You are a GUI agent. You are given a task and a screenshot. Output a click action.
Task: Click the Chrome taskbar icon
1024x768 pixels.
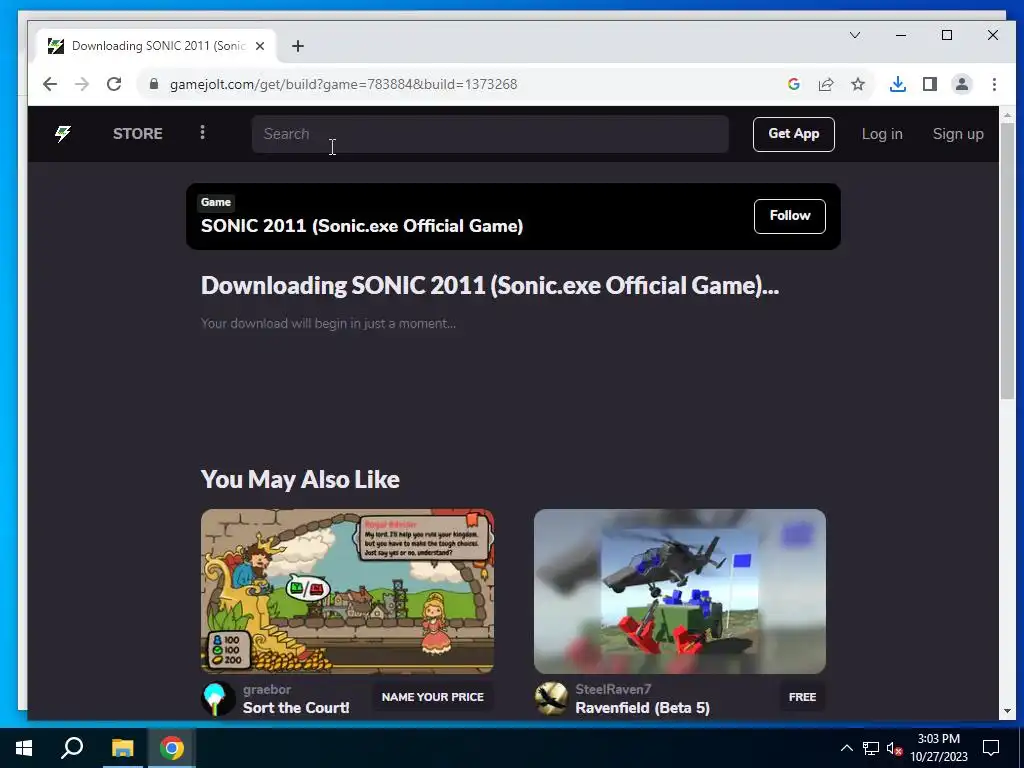click(172, 748)
